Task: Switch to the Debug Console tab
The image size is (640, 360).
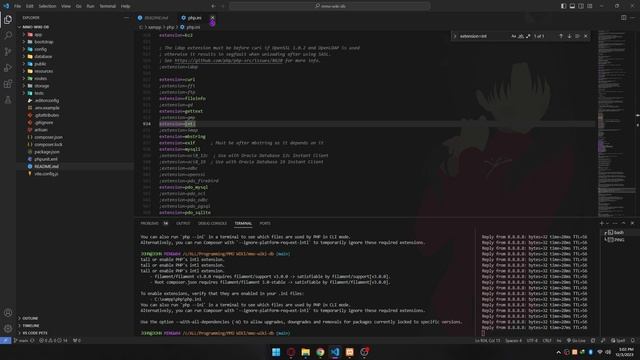Action: click(212, 224)
